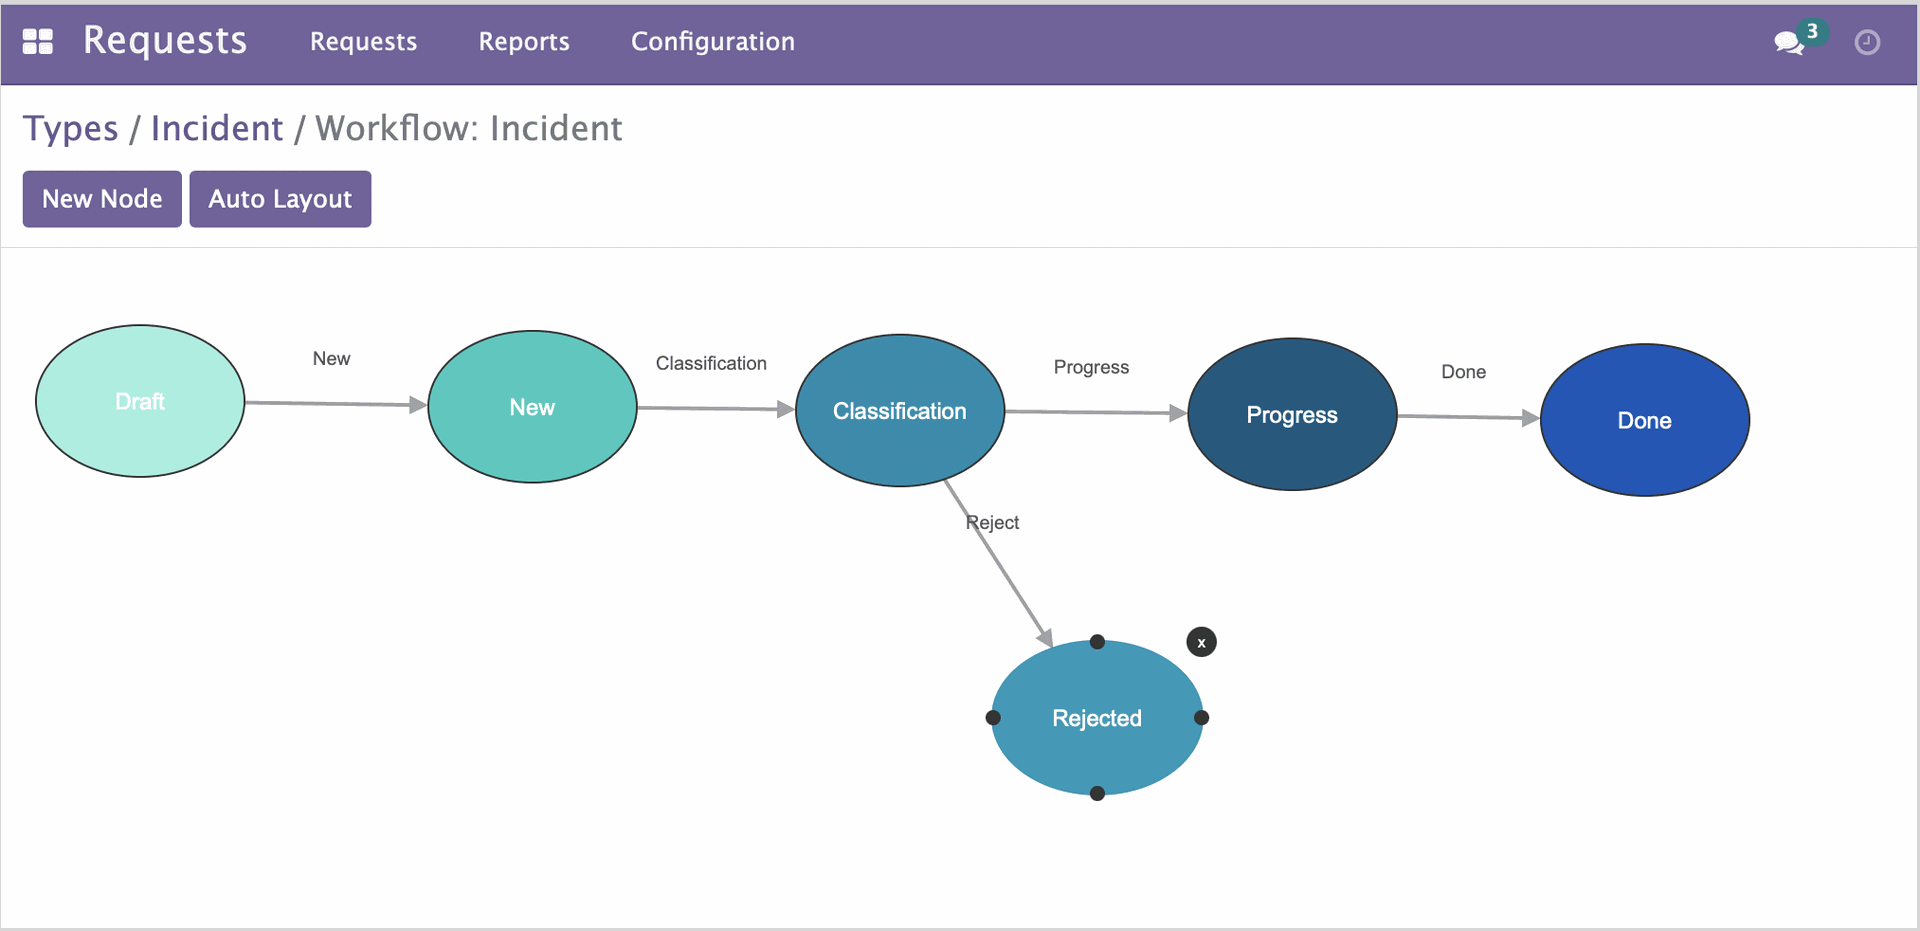This screenshot has height=931, width=1920.
Task: Select the Classification workflow node
Action: coord(900,411)
